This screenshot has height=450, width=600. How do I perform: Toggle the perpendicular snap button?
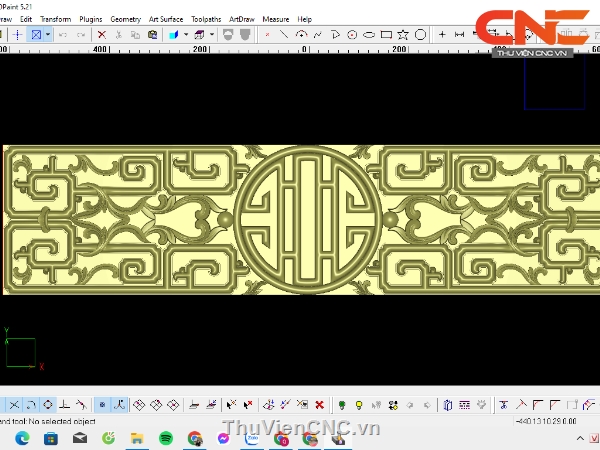tap(65, 405)
